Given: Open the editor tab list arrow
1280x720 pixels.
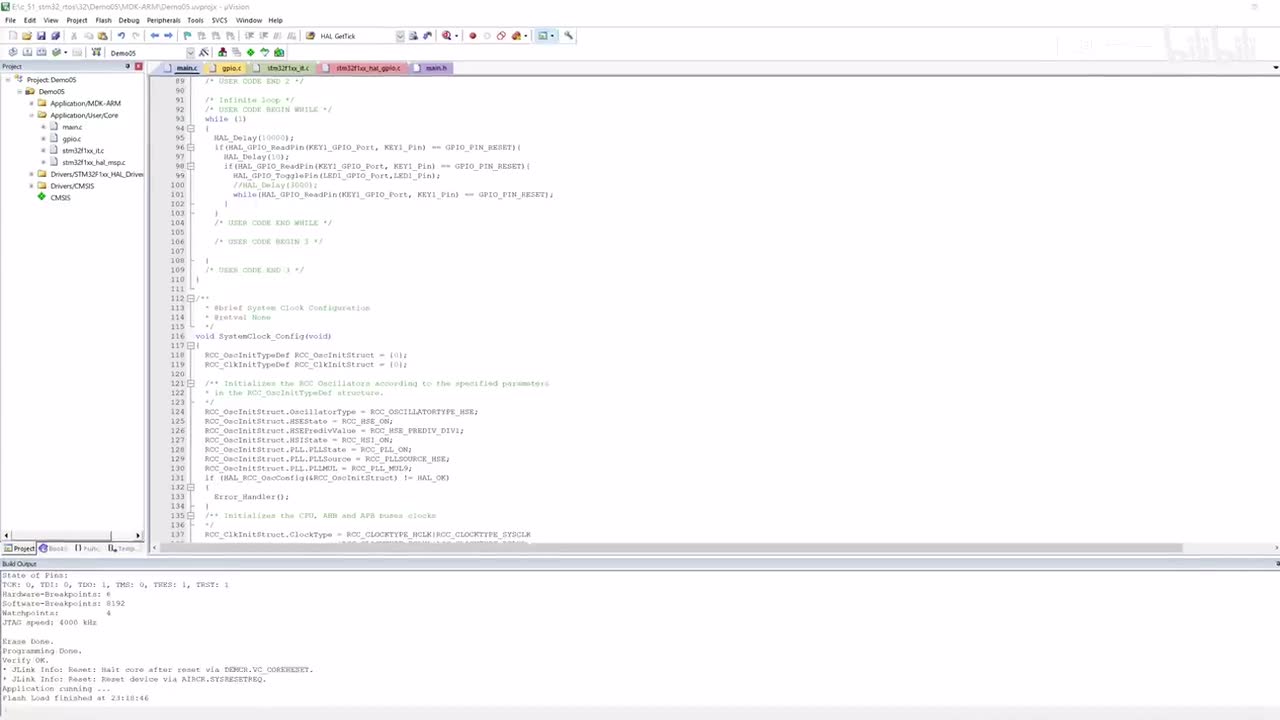Looking at the screenshot, I should [x=1275, y=68].
